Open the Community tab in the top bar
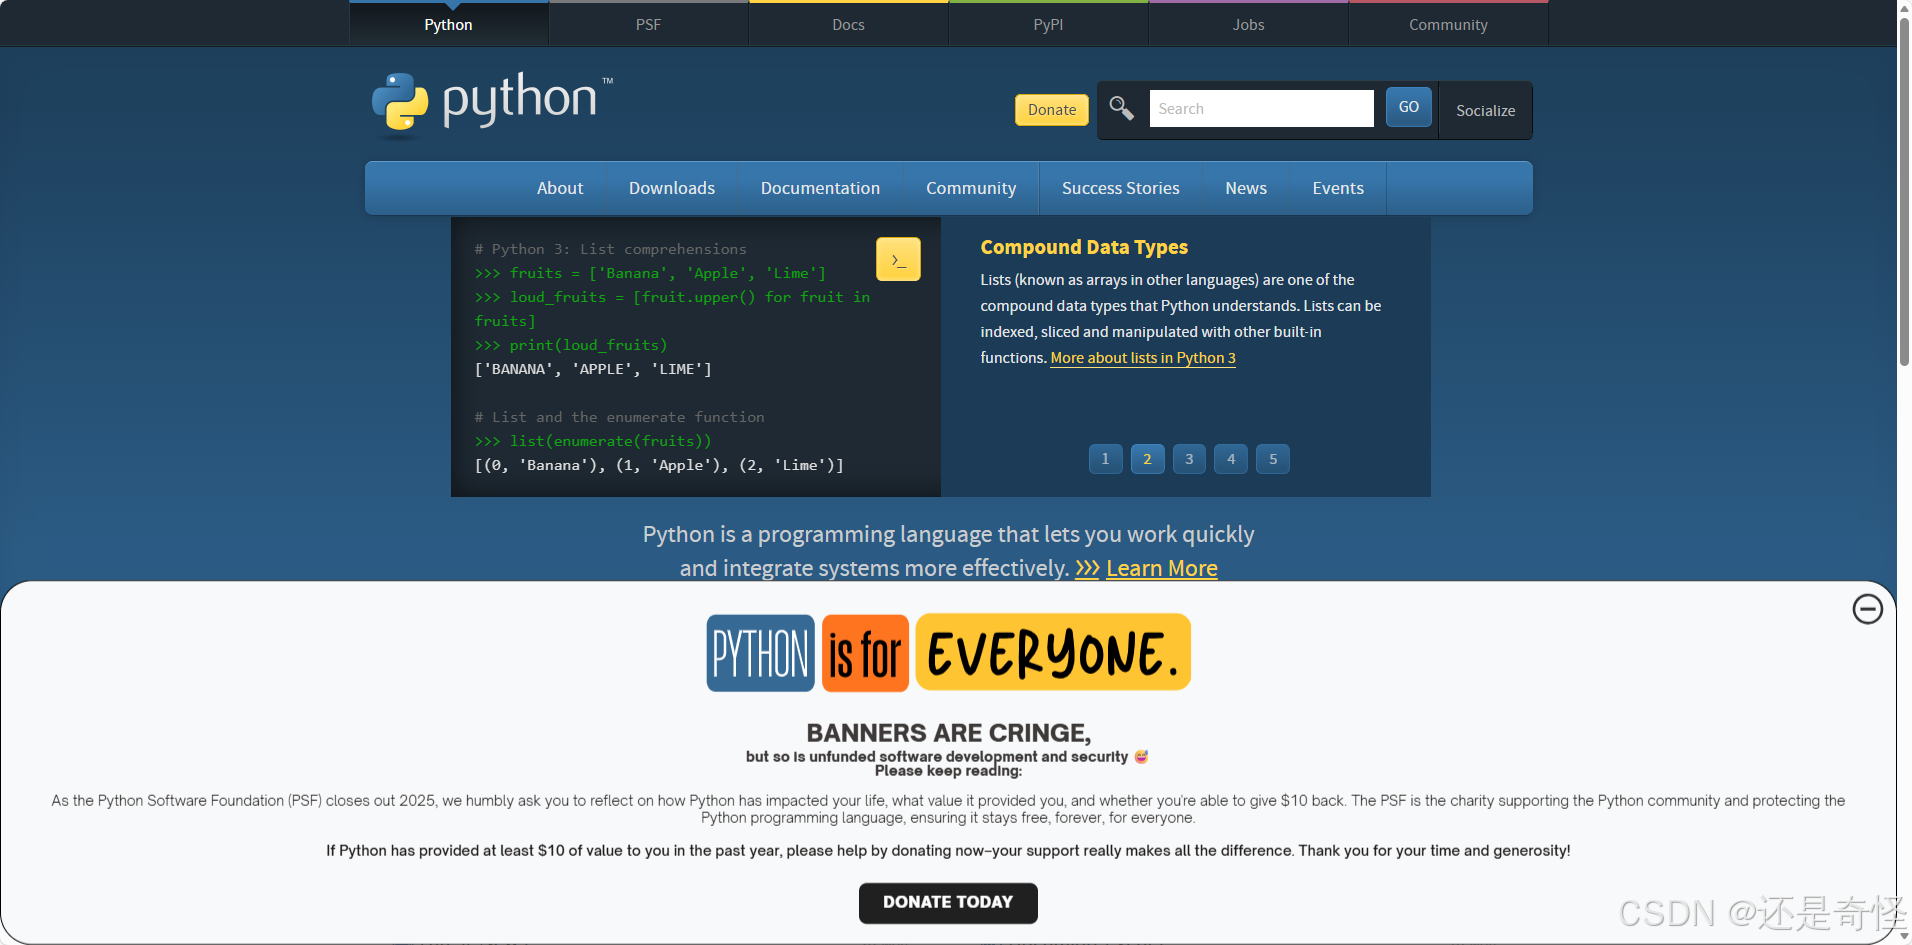The image size is (1912, 945). point(1448,24)
